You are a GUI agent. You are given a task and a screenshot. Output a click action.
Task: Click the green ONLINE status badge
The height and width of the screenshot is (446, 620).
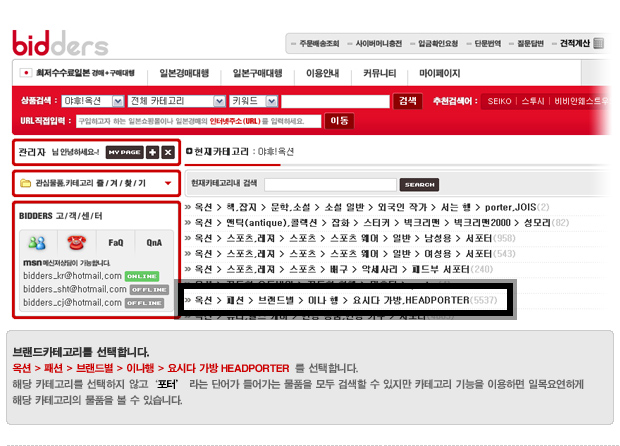(142, 276)
